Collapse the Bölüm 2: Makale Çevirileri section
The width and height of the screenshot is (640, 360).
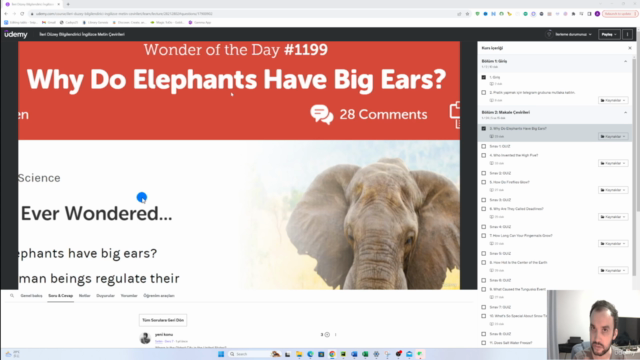(625, 113)
